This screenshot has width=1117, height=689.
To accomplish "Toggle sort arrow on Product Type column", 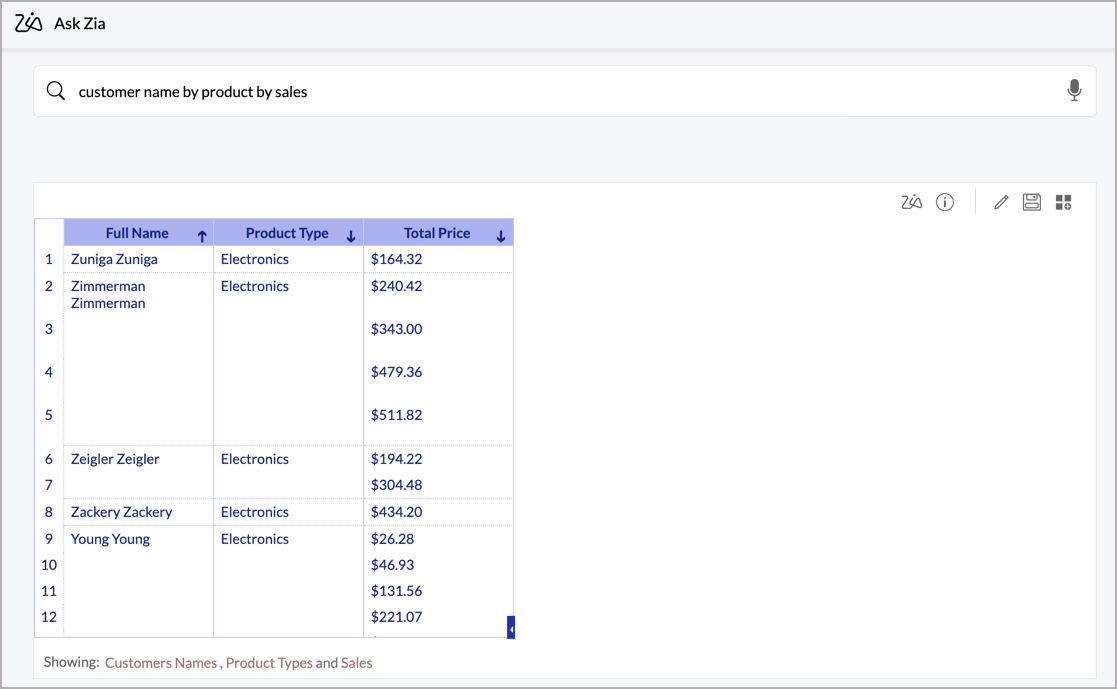I will click(351, 237).
